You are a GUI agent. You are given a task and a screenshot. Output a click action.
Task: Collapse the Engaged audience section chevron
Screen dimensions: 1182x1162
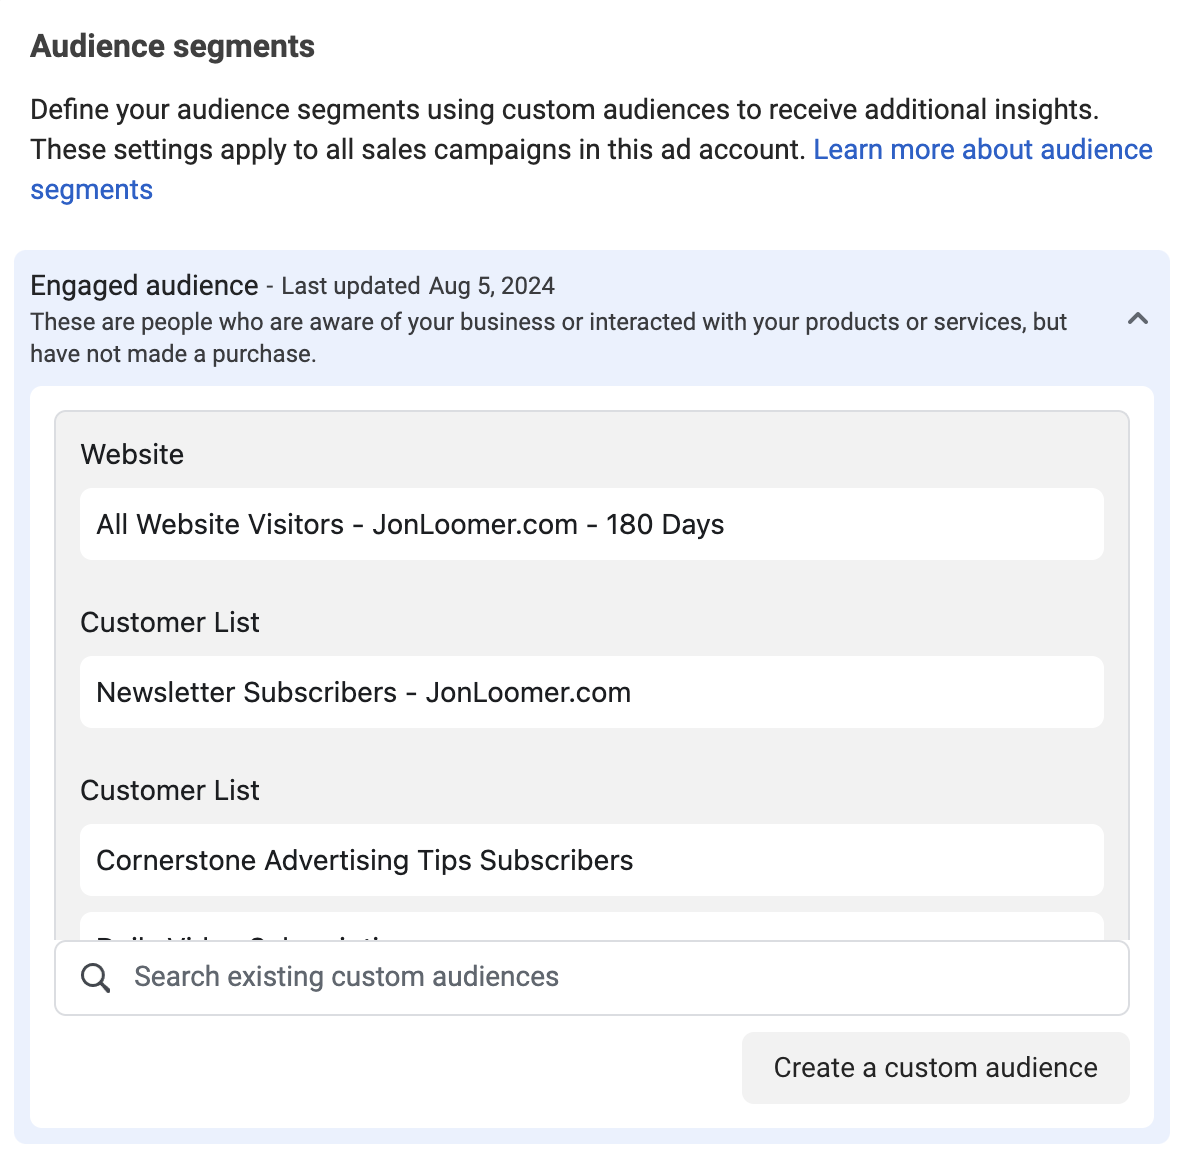click(x=1137, y=319)
